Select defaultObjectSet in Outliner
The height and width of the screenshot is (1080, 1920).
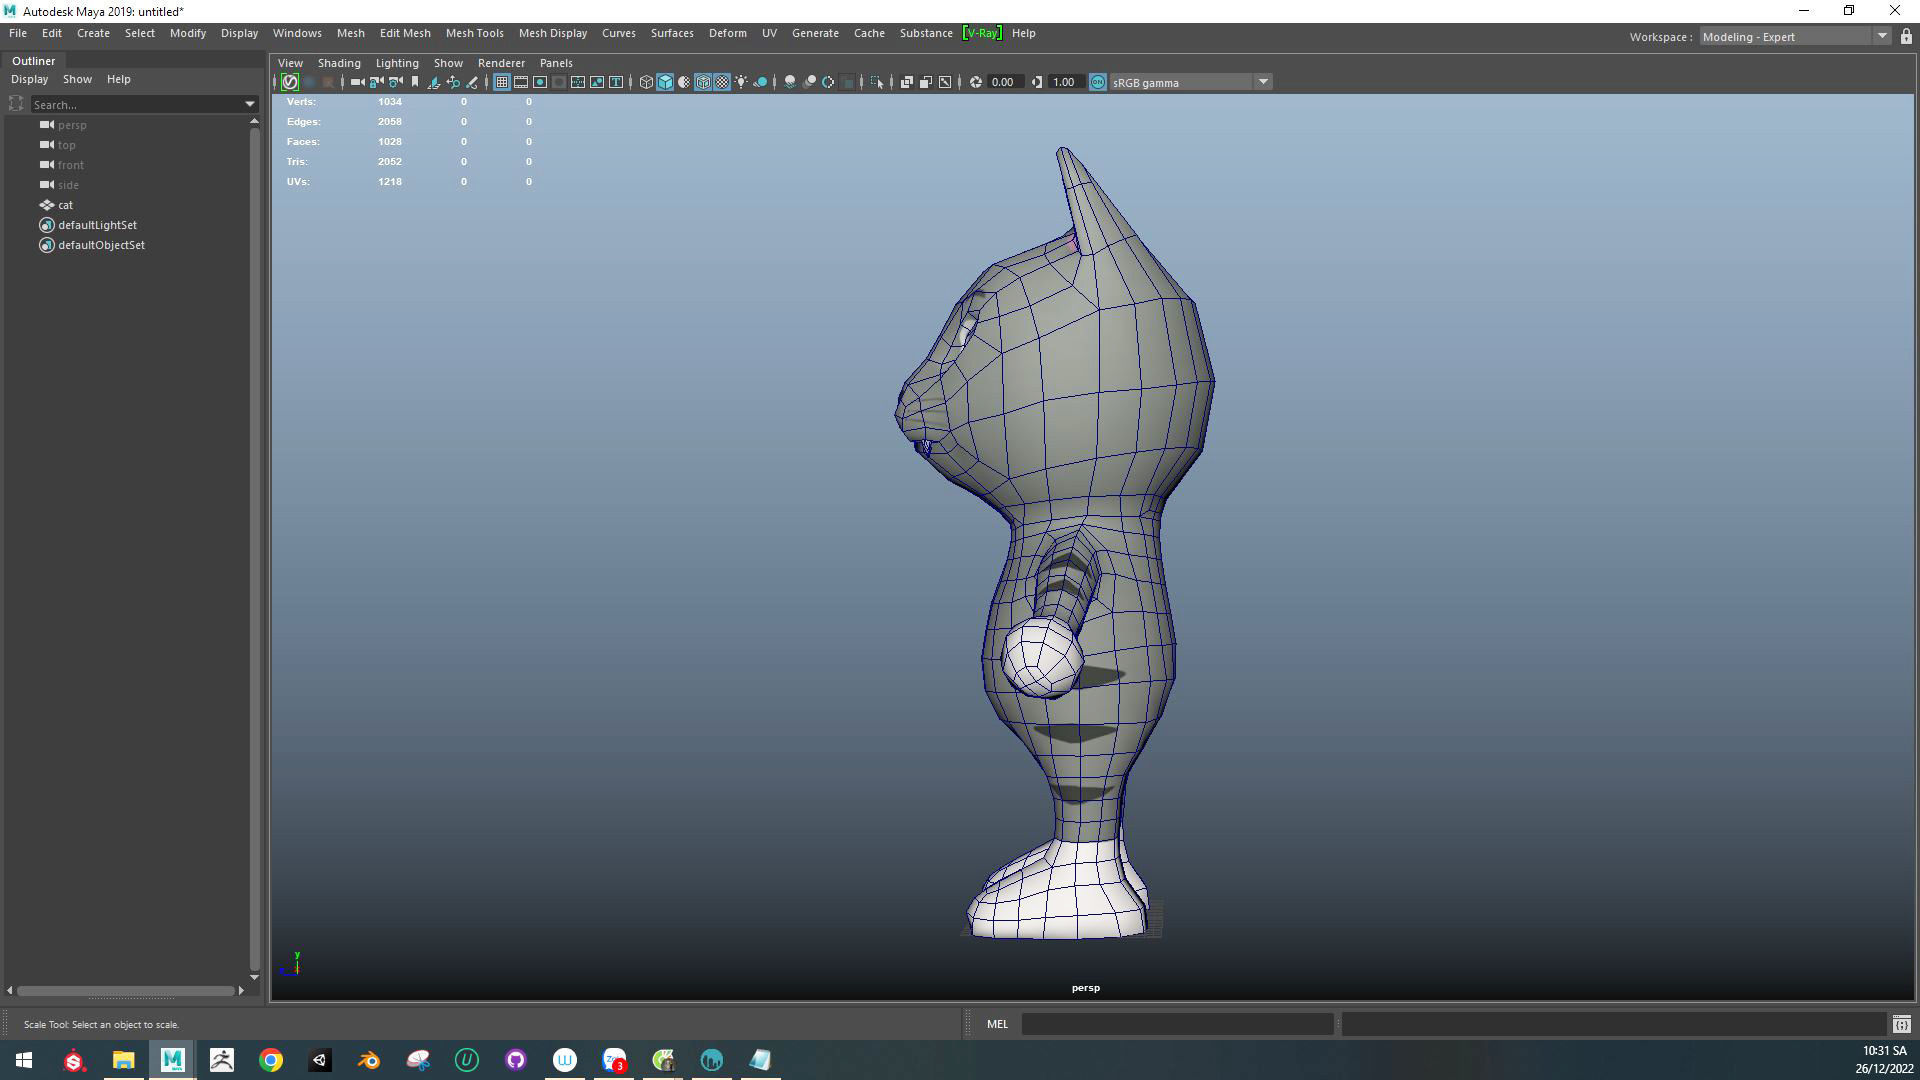coord(101,245)
